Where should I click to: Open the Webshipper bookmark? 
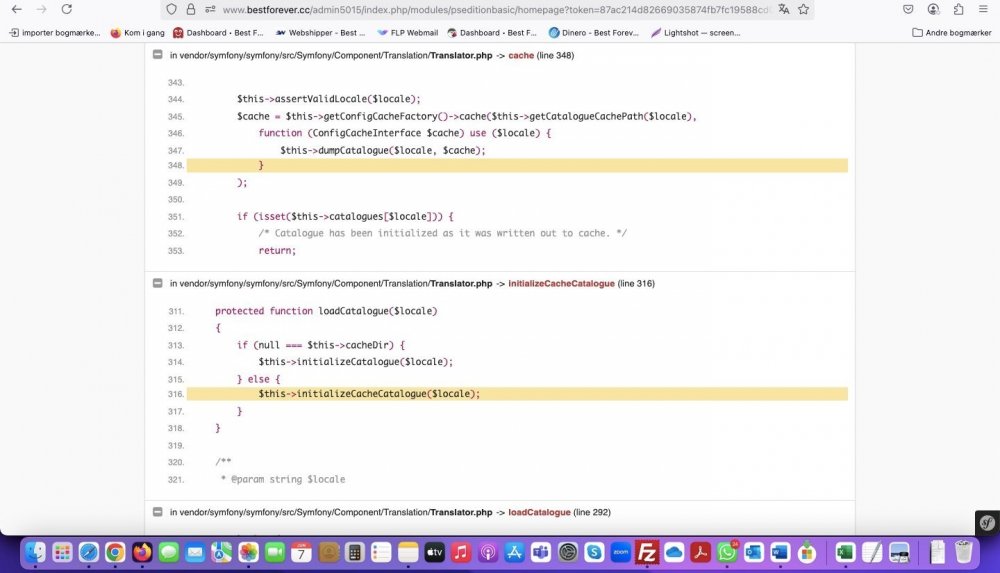point(320,33)
